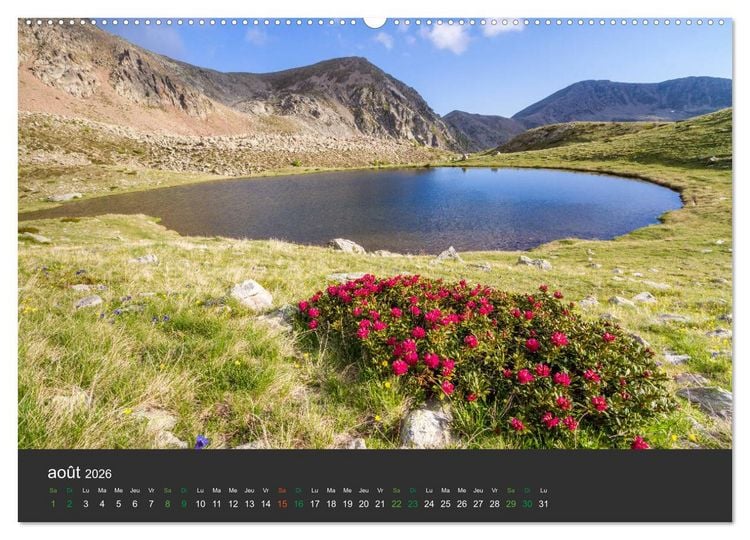Select day 3 in the calendar

(x=86, y=504)
